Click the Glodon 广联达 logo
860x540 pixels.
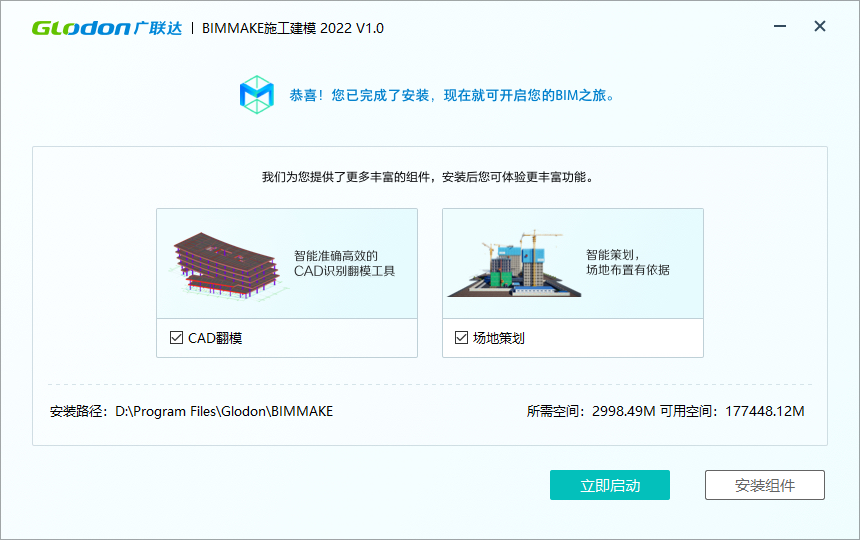107,28
